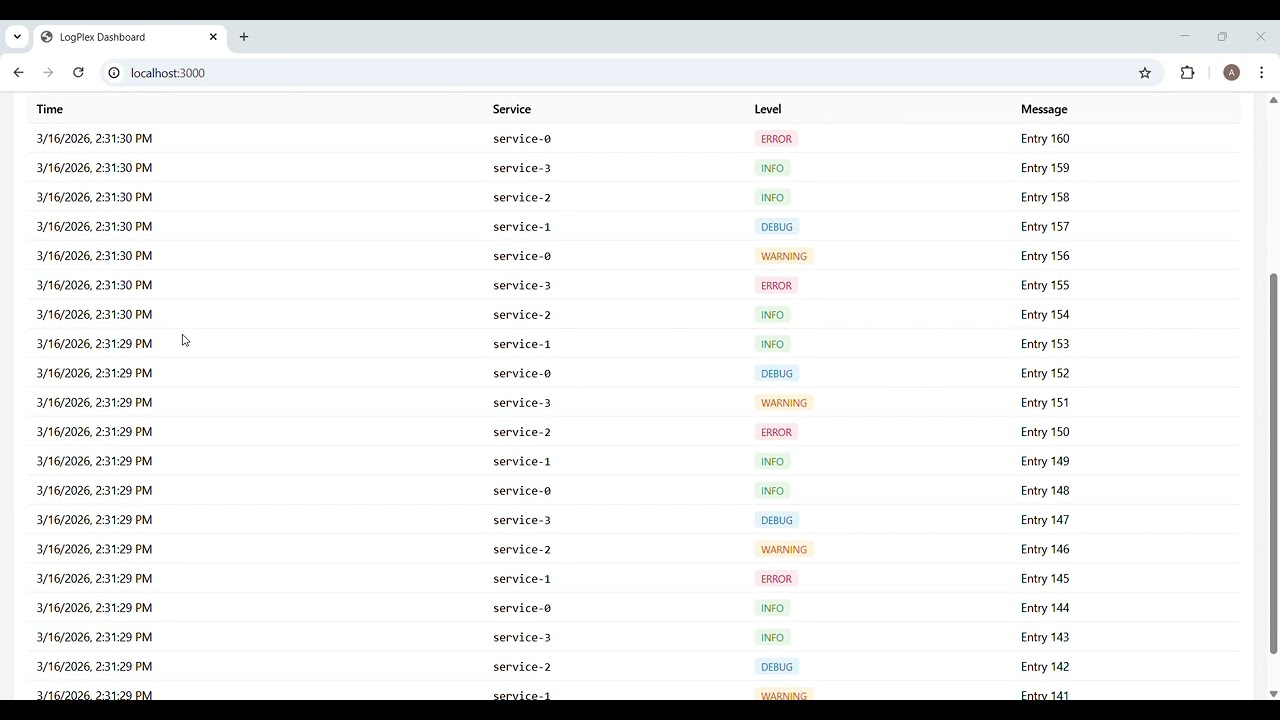The width and height of the screenshot is (1280, 720).
Task: Click the WARNING badge for Entry 146
Action: [x=784, y=549]
